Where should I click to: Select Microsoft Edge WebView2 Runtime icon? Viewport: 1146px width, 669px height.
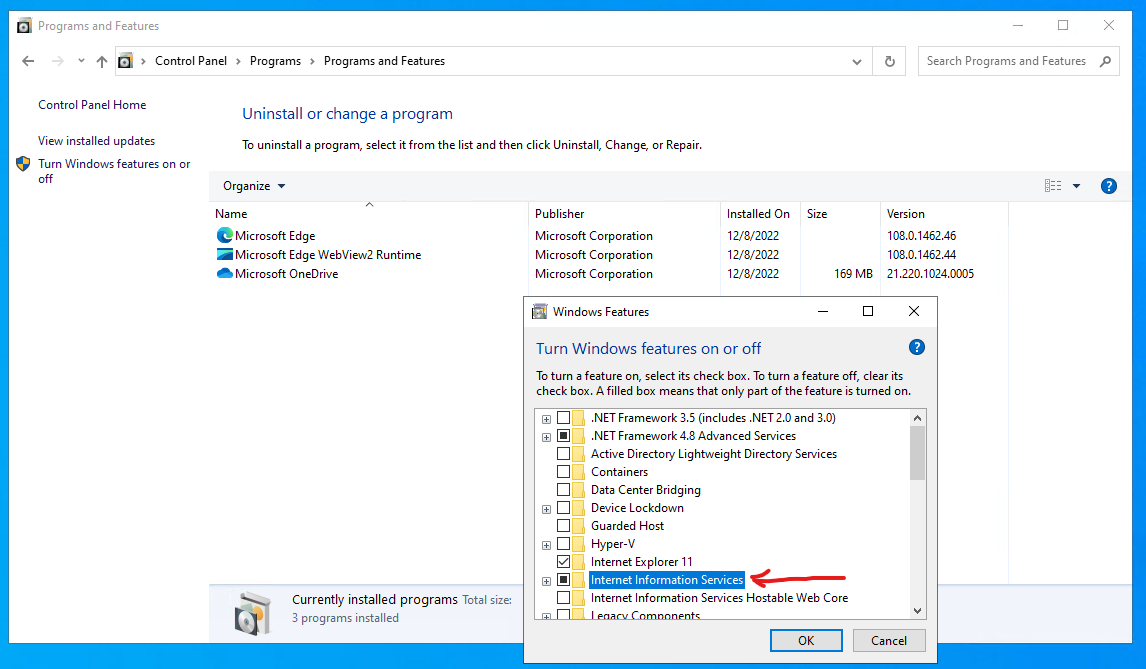pos(224,254)
